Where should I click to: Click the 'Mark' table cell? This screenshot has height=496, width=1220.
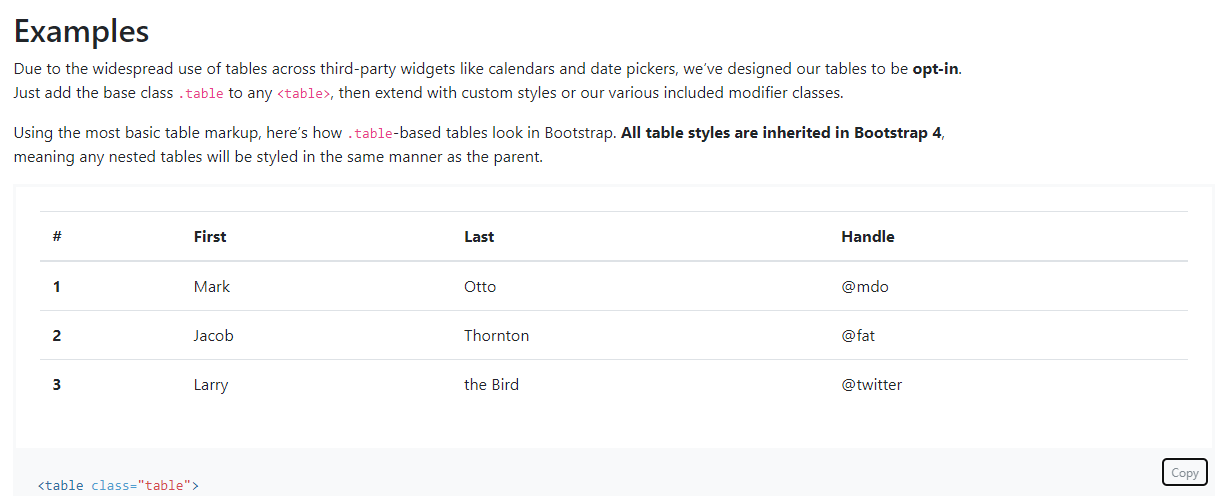pos(212,287)
